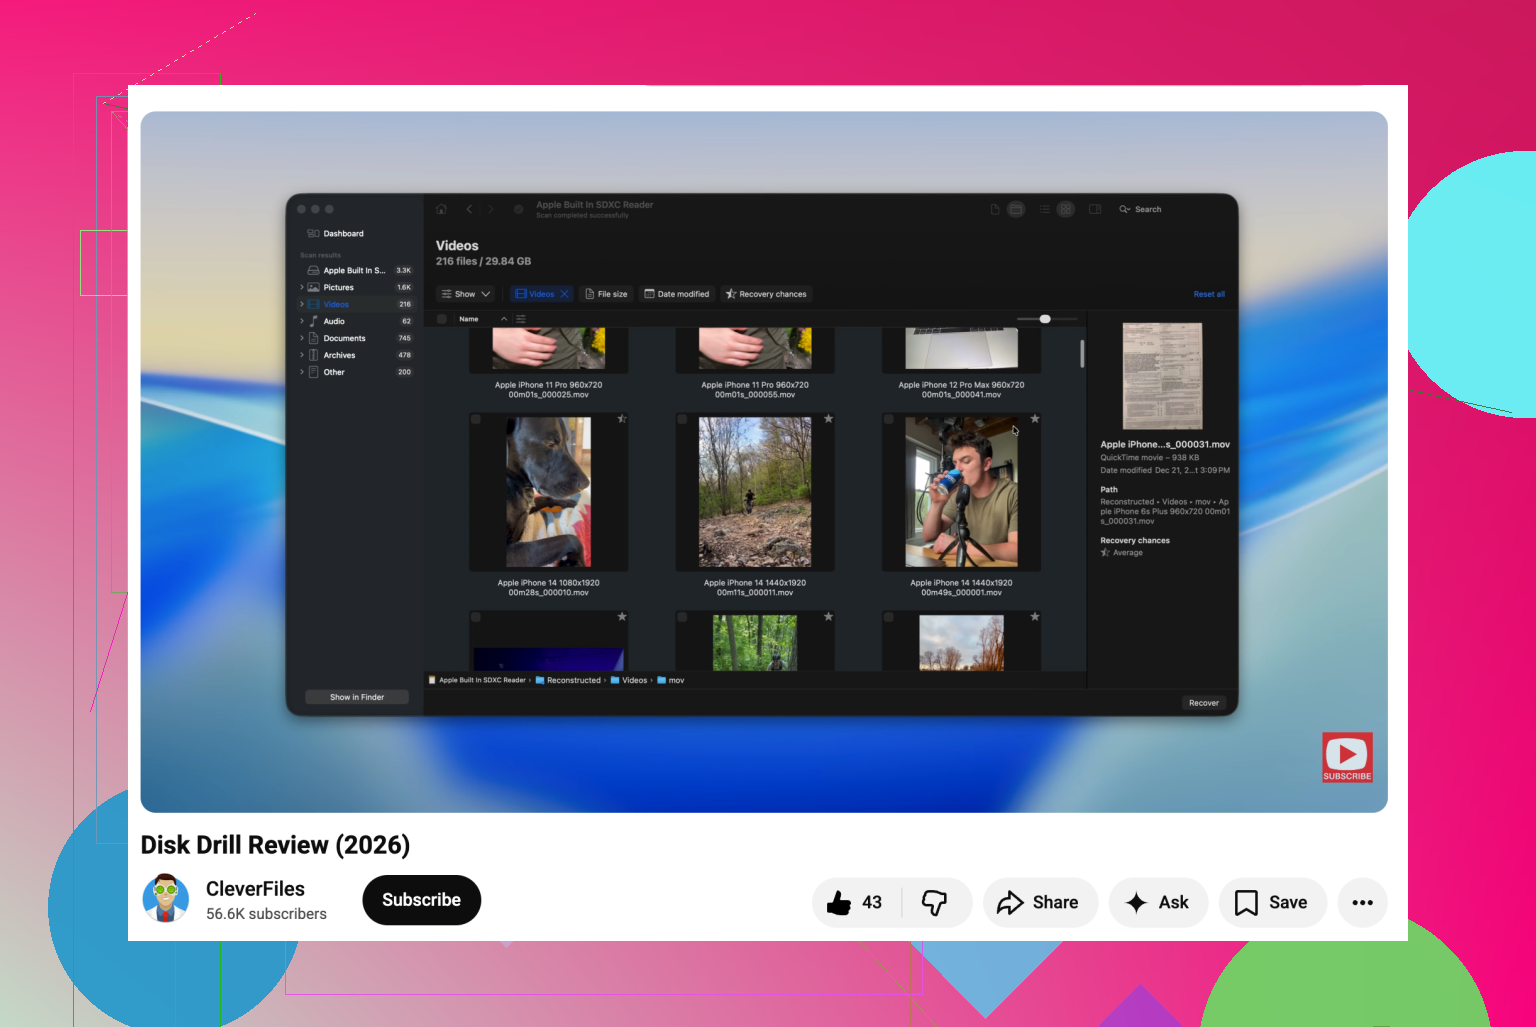The width and height of the screenshot is (1536, 1027).
Task: Expand the Pictures category arrow
Action: click(302, 287)
